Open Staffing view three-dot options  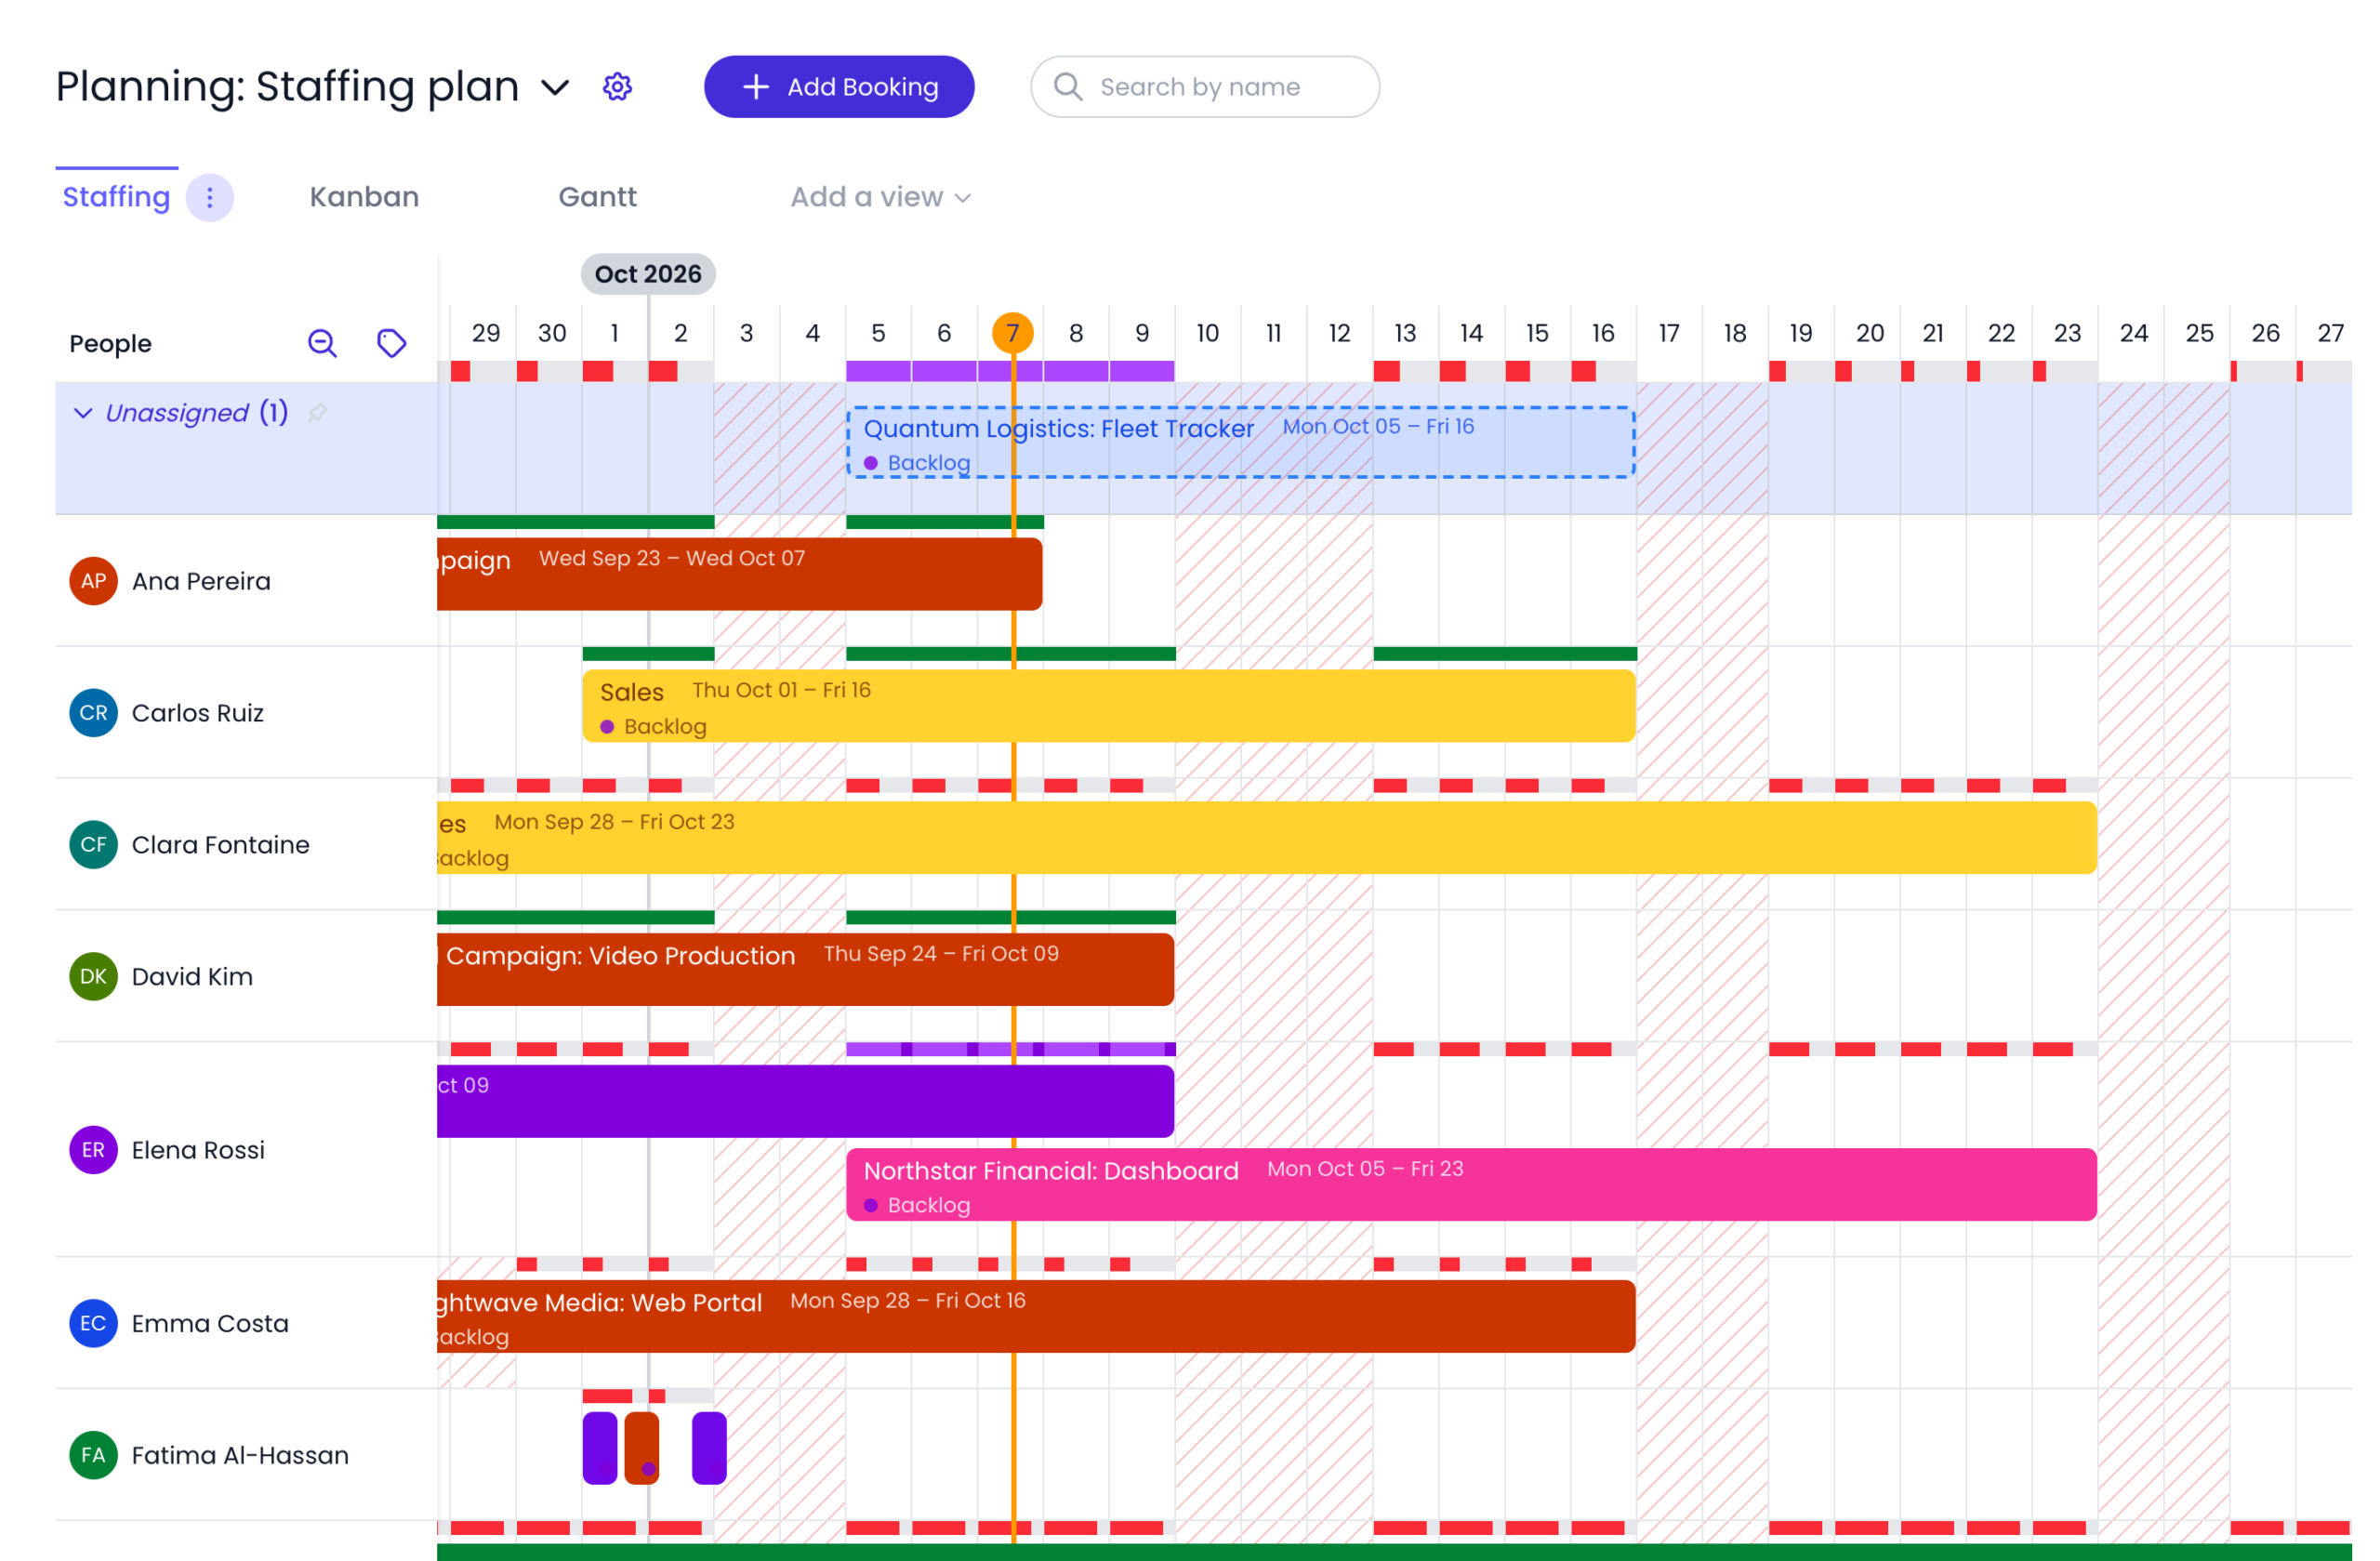[x=209, y=198]
